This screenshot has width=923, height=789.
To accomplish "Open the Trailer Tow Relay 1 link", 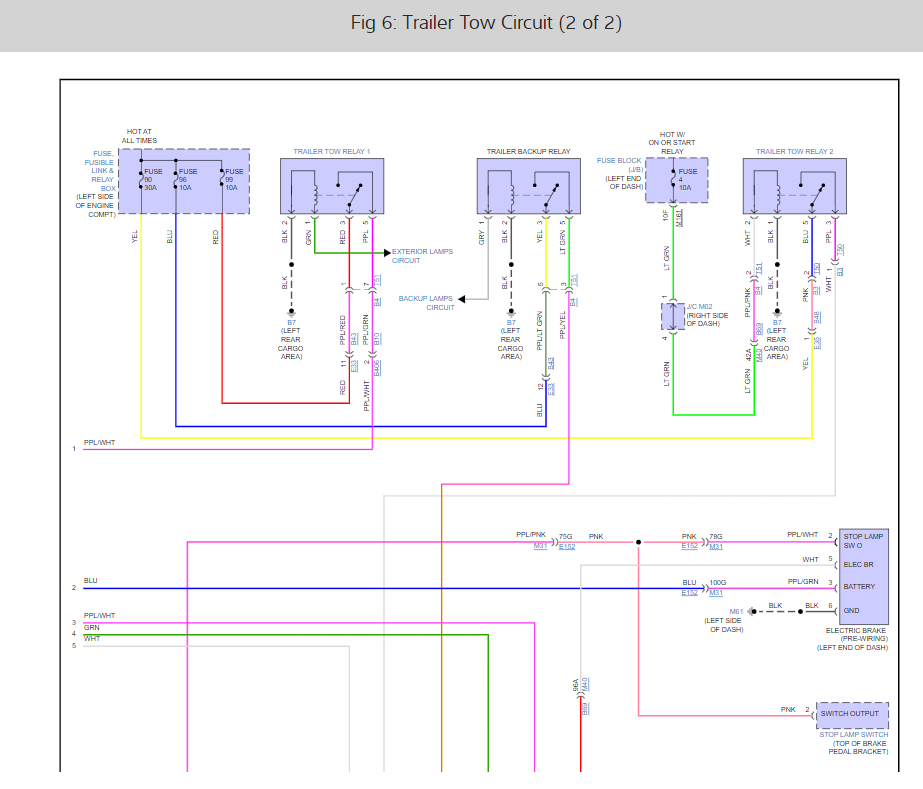I will point(331,151).
